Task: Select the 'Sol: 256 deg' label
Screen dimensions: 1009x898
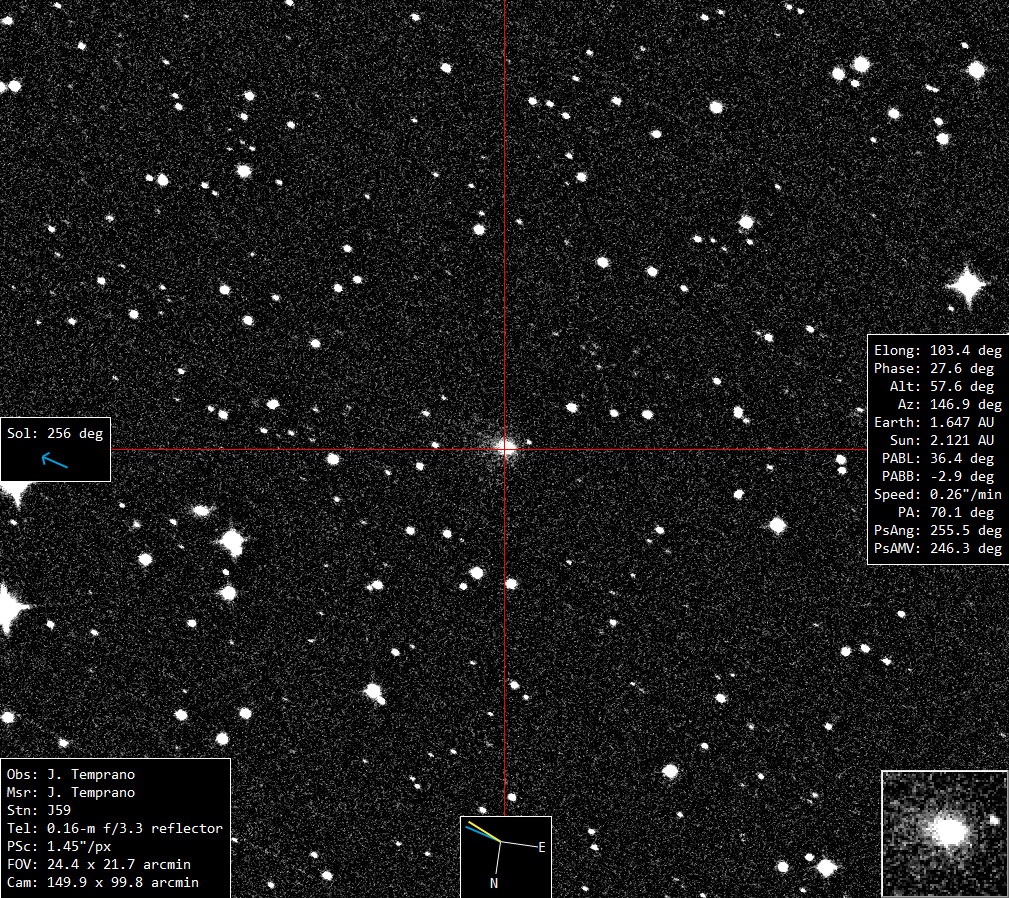Action: pyautogui.click(x=55, y=434)
